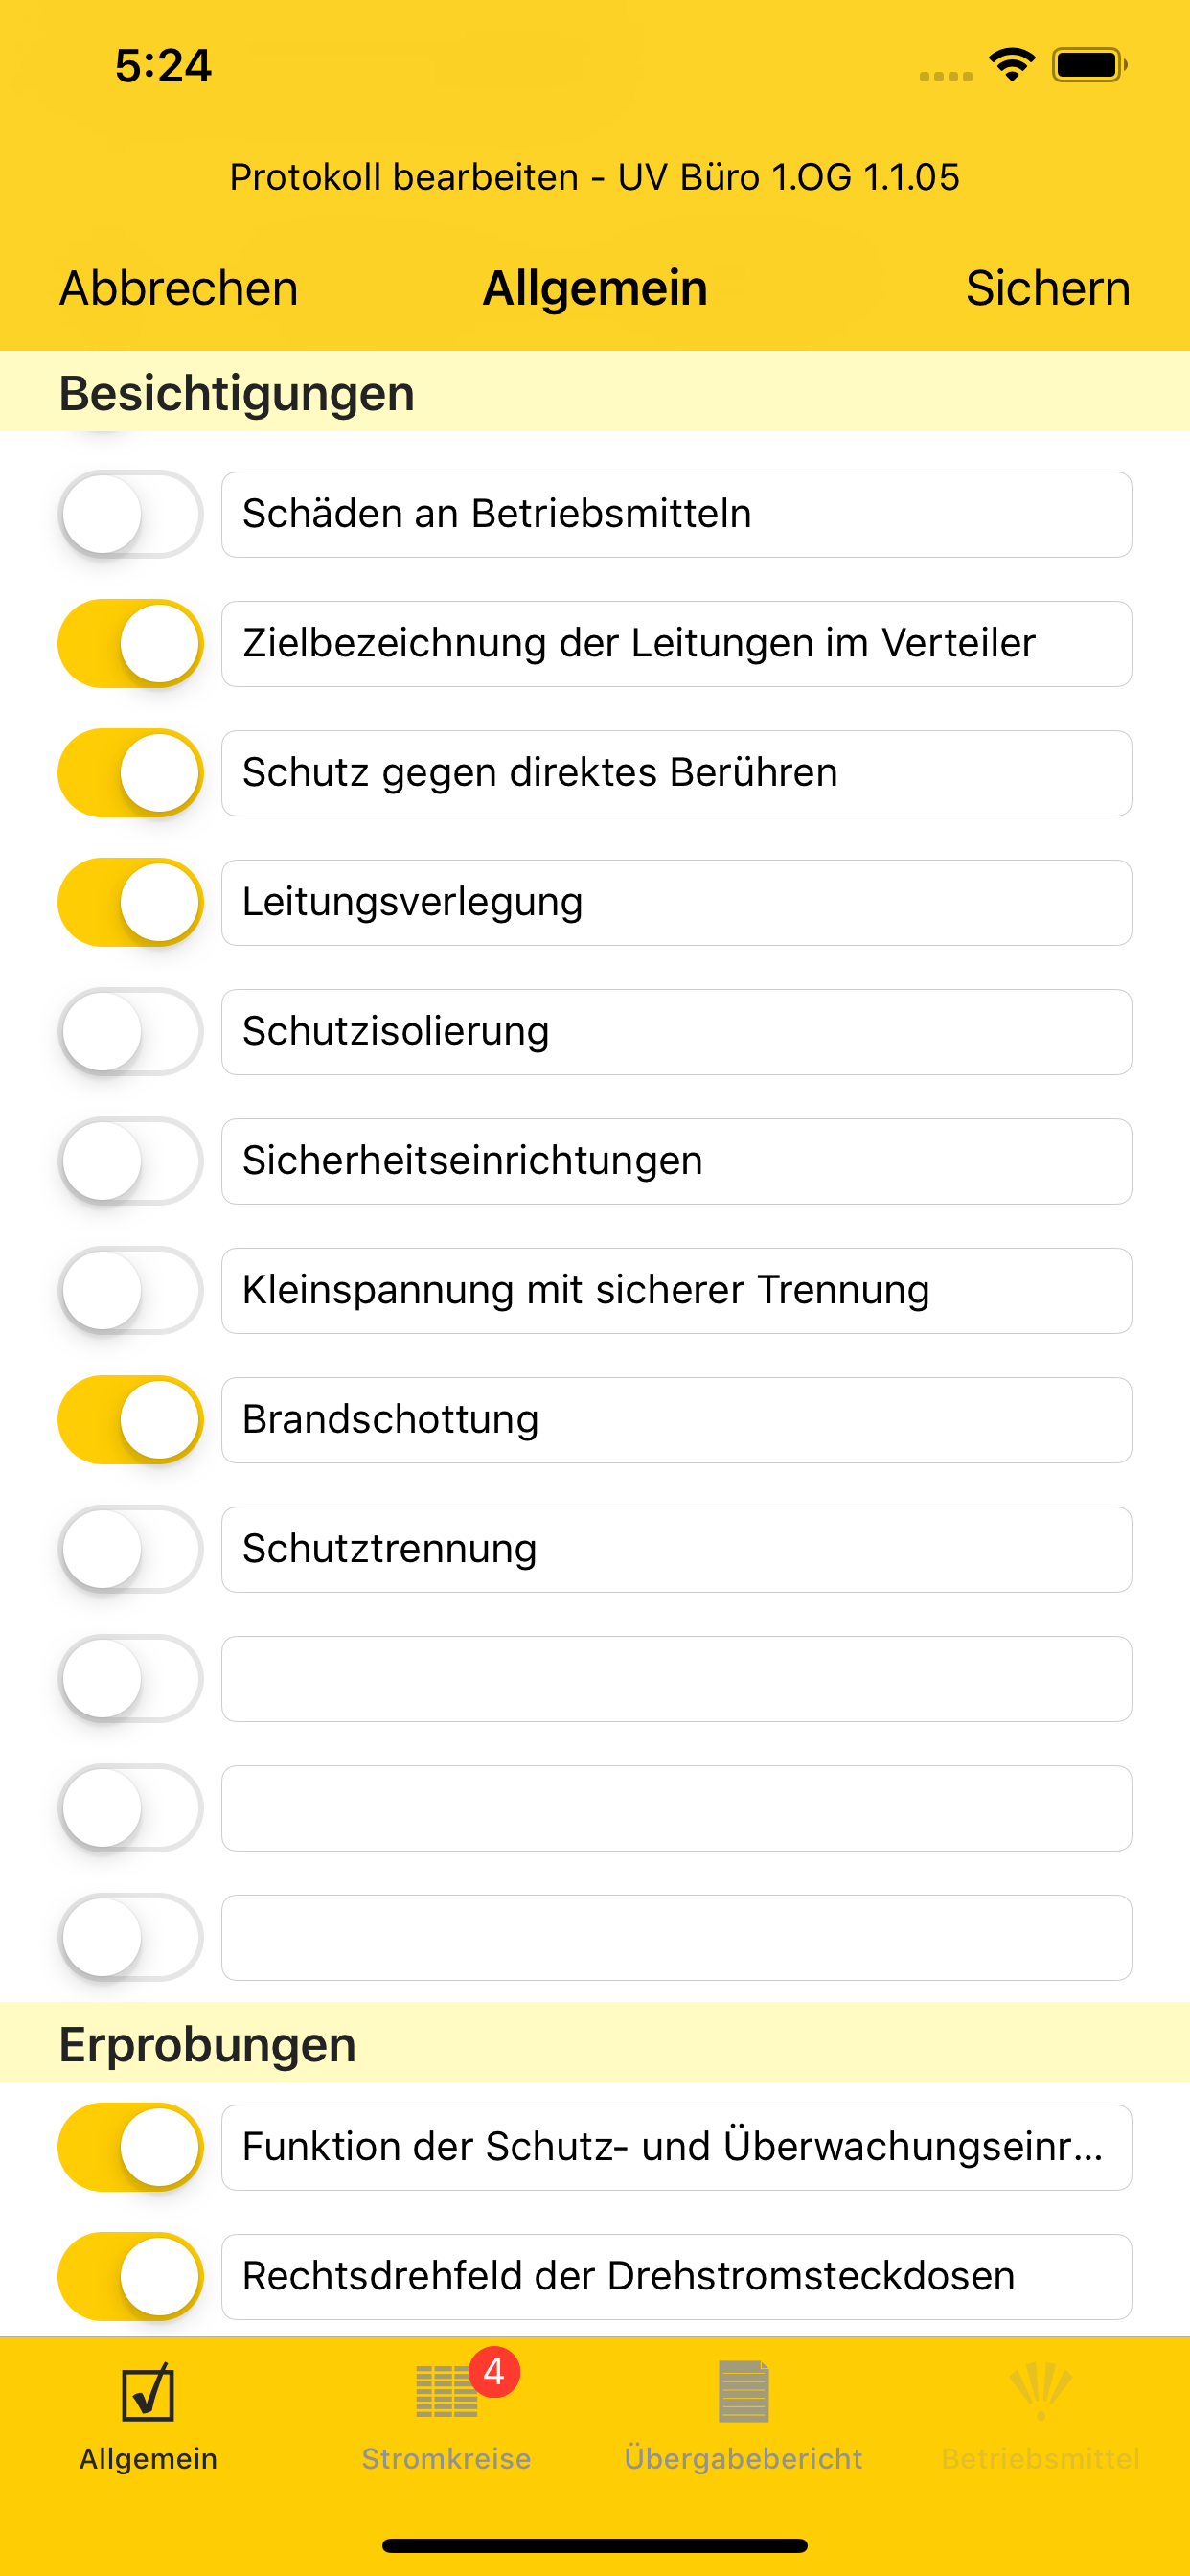This screenshot has height=2576, width=1190.
Task: Enable the Schutzisolierung switch
Action: (x=131, y=1031)
